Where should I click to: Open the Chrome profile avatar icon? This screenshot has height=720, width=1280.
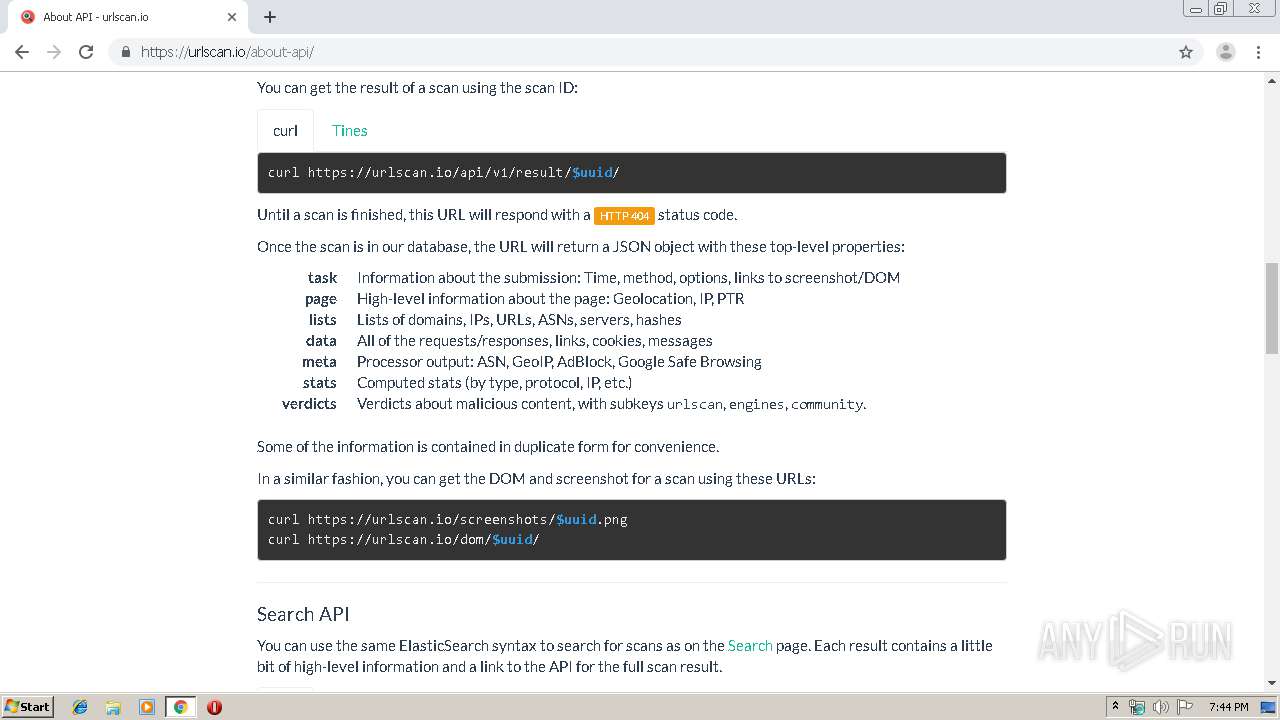[1225, 52]
